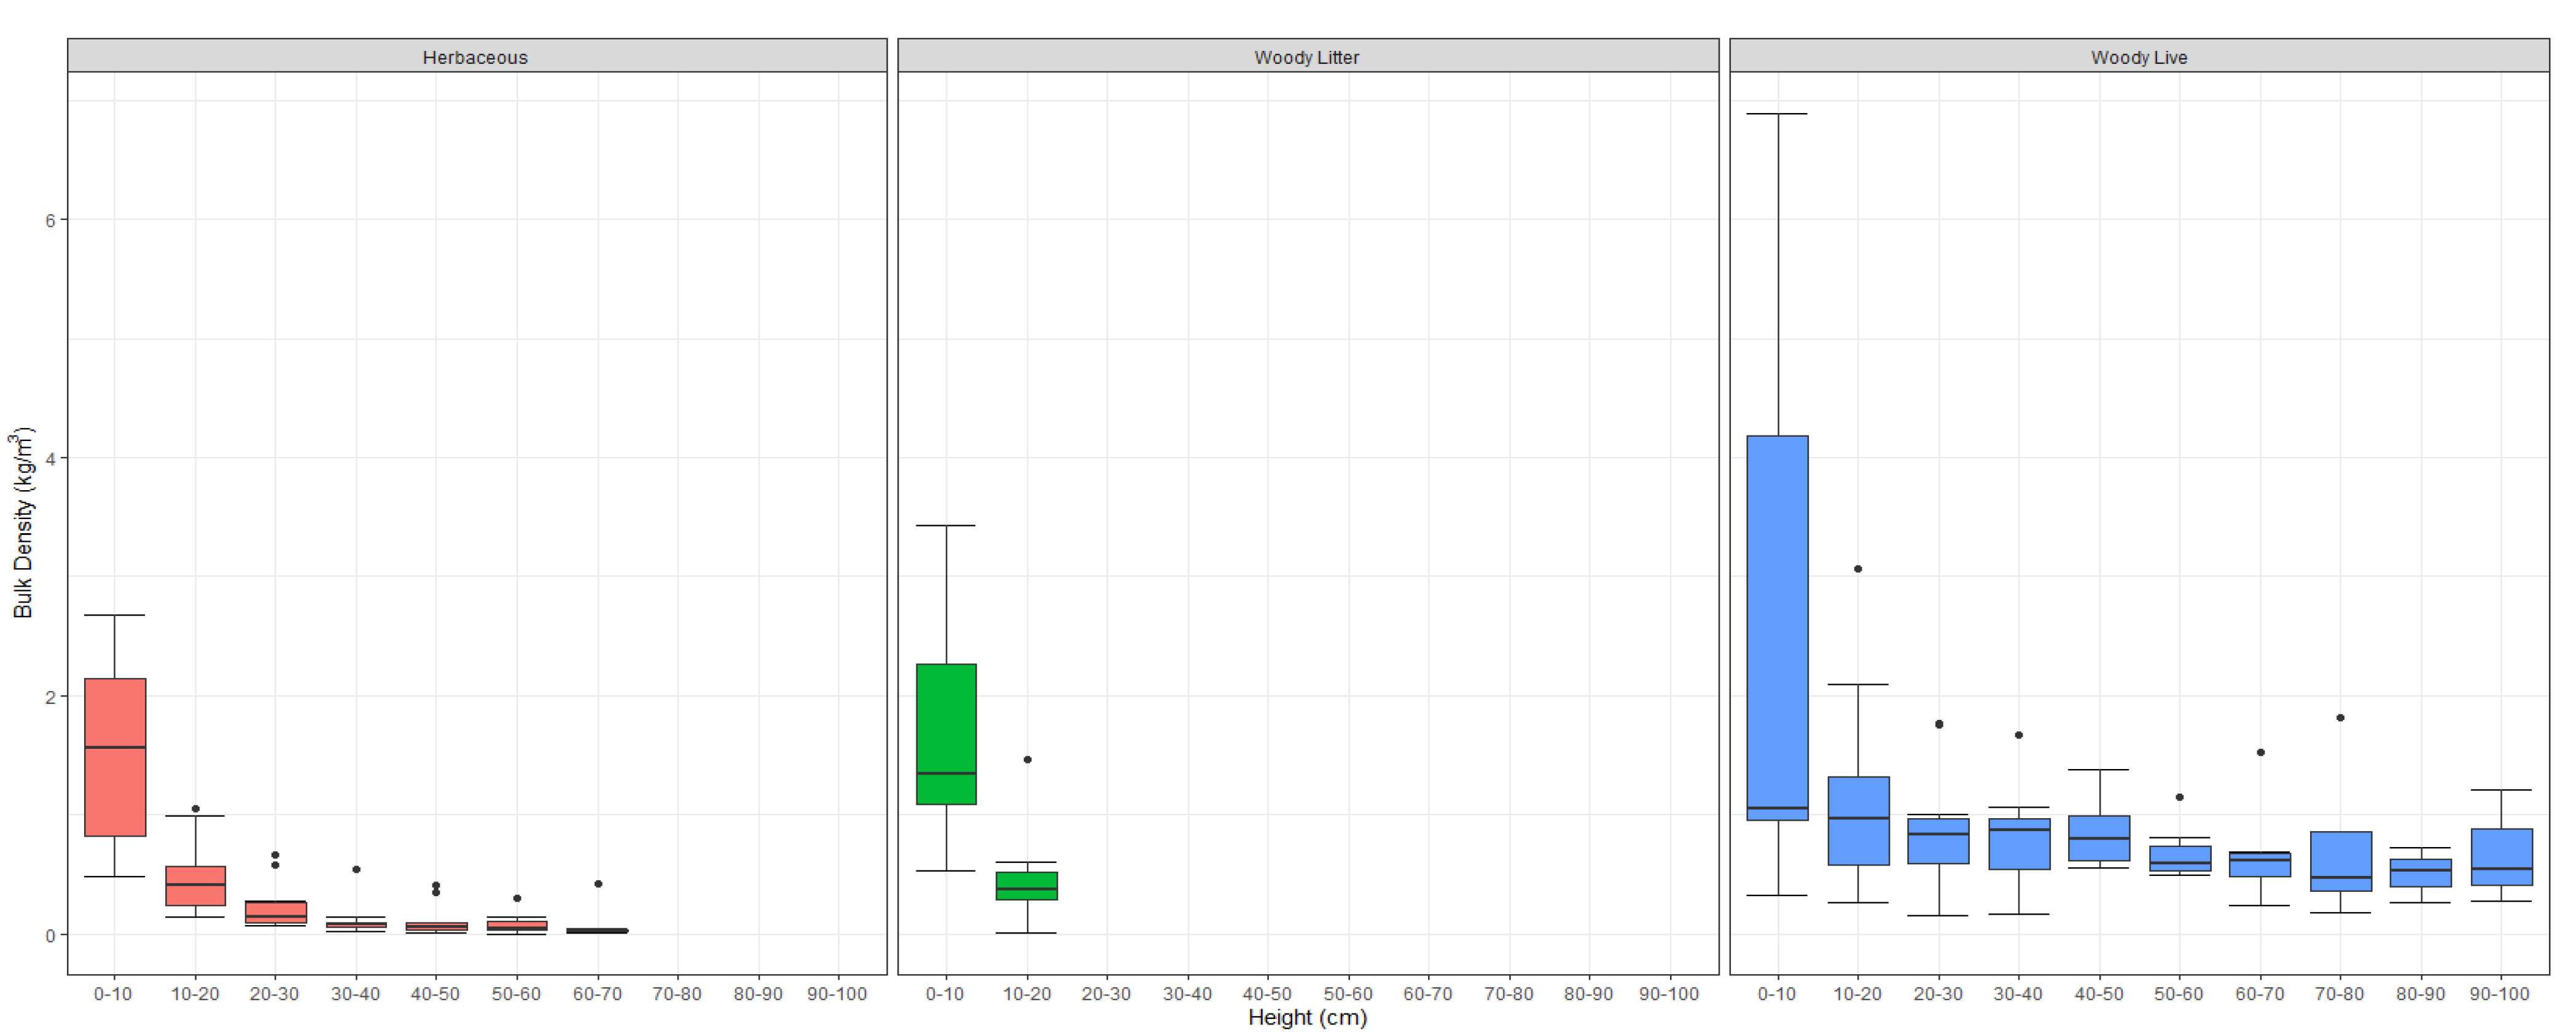Select the green Woody Litter 0-10 box
The width and height of the screenshot is (2576, 1035).
coord(946,733)
